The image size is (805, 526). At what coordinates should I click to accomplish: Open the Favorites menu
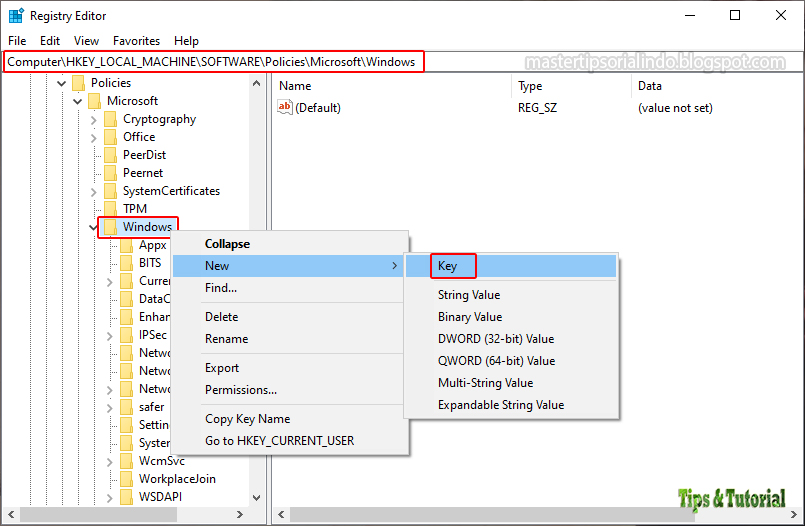click(136, 41)
